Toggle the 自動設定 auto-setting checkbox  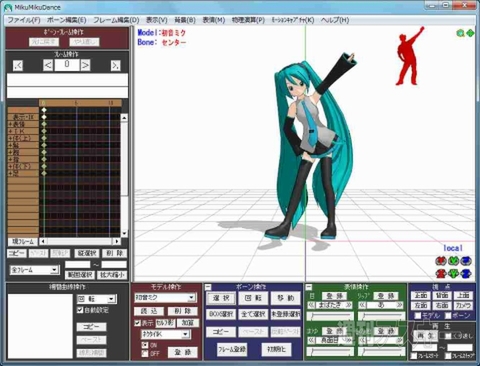pyautogui.click(x=80, y=310)
